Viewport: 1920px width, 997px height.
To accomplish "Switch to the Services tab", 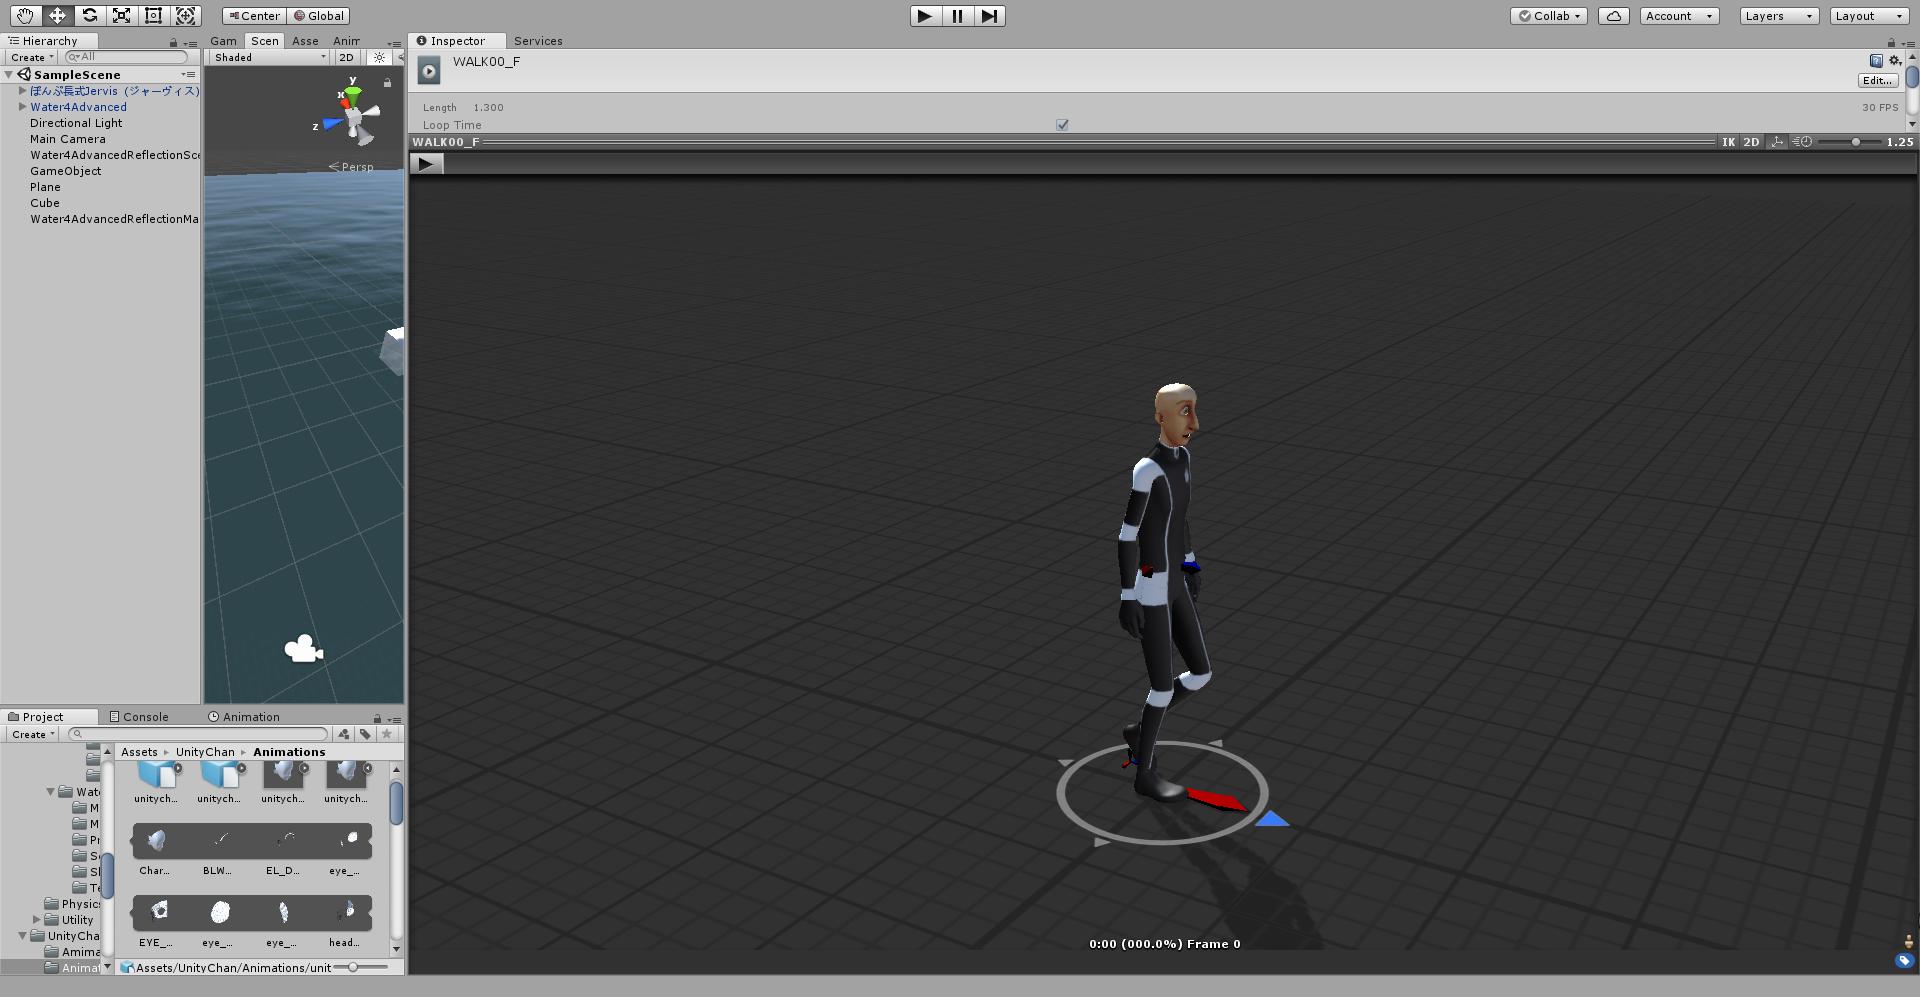I will [538, 41].
